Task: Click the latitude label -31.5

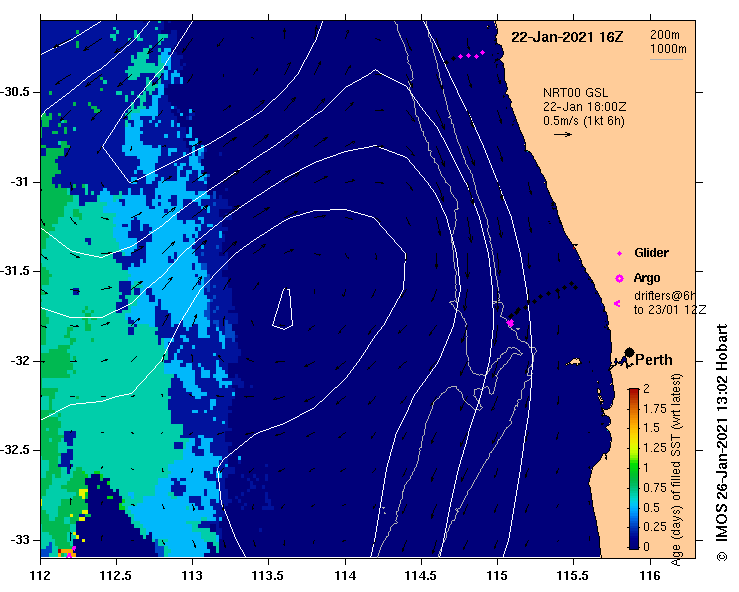Action: point(15,271)
